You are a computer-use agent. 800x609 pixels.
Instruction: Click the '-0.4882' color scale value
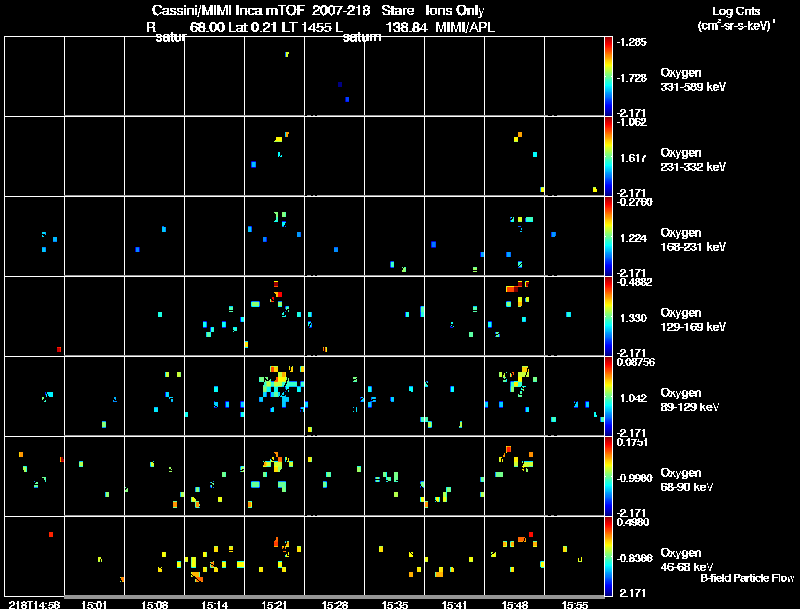(x=634, y=282)
